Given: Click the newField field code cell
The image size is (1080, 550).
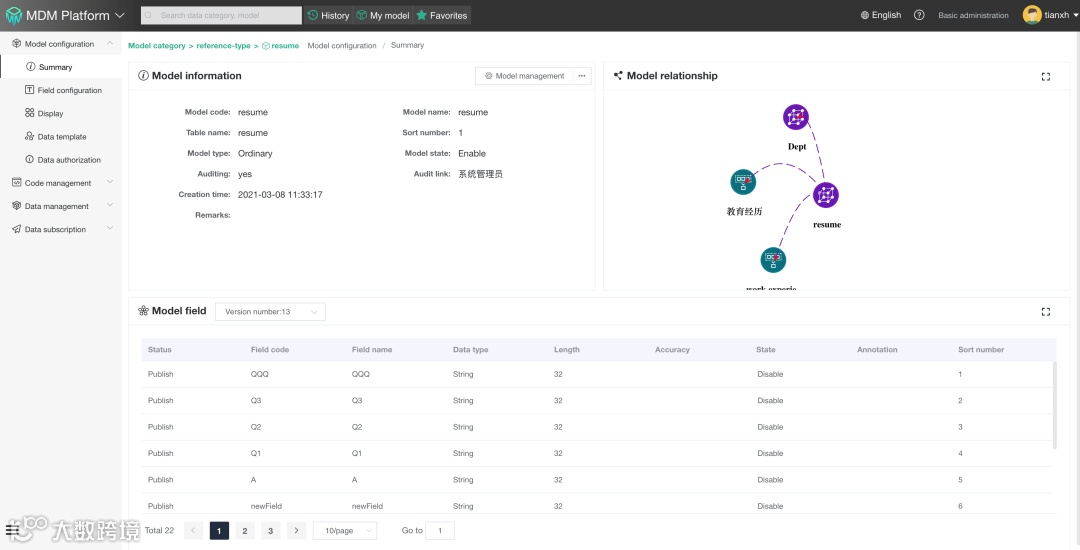Looking at the screenshot, I should (267, 506).
